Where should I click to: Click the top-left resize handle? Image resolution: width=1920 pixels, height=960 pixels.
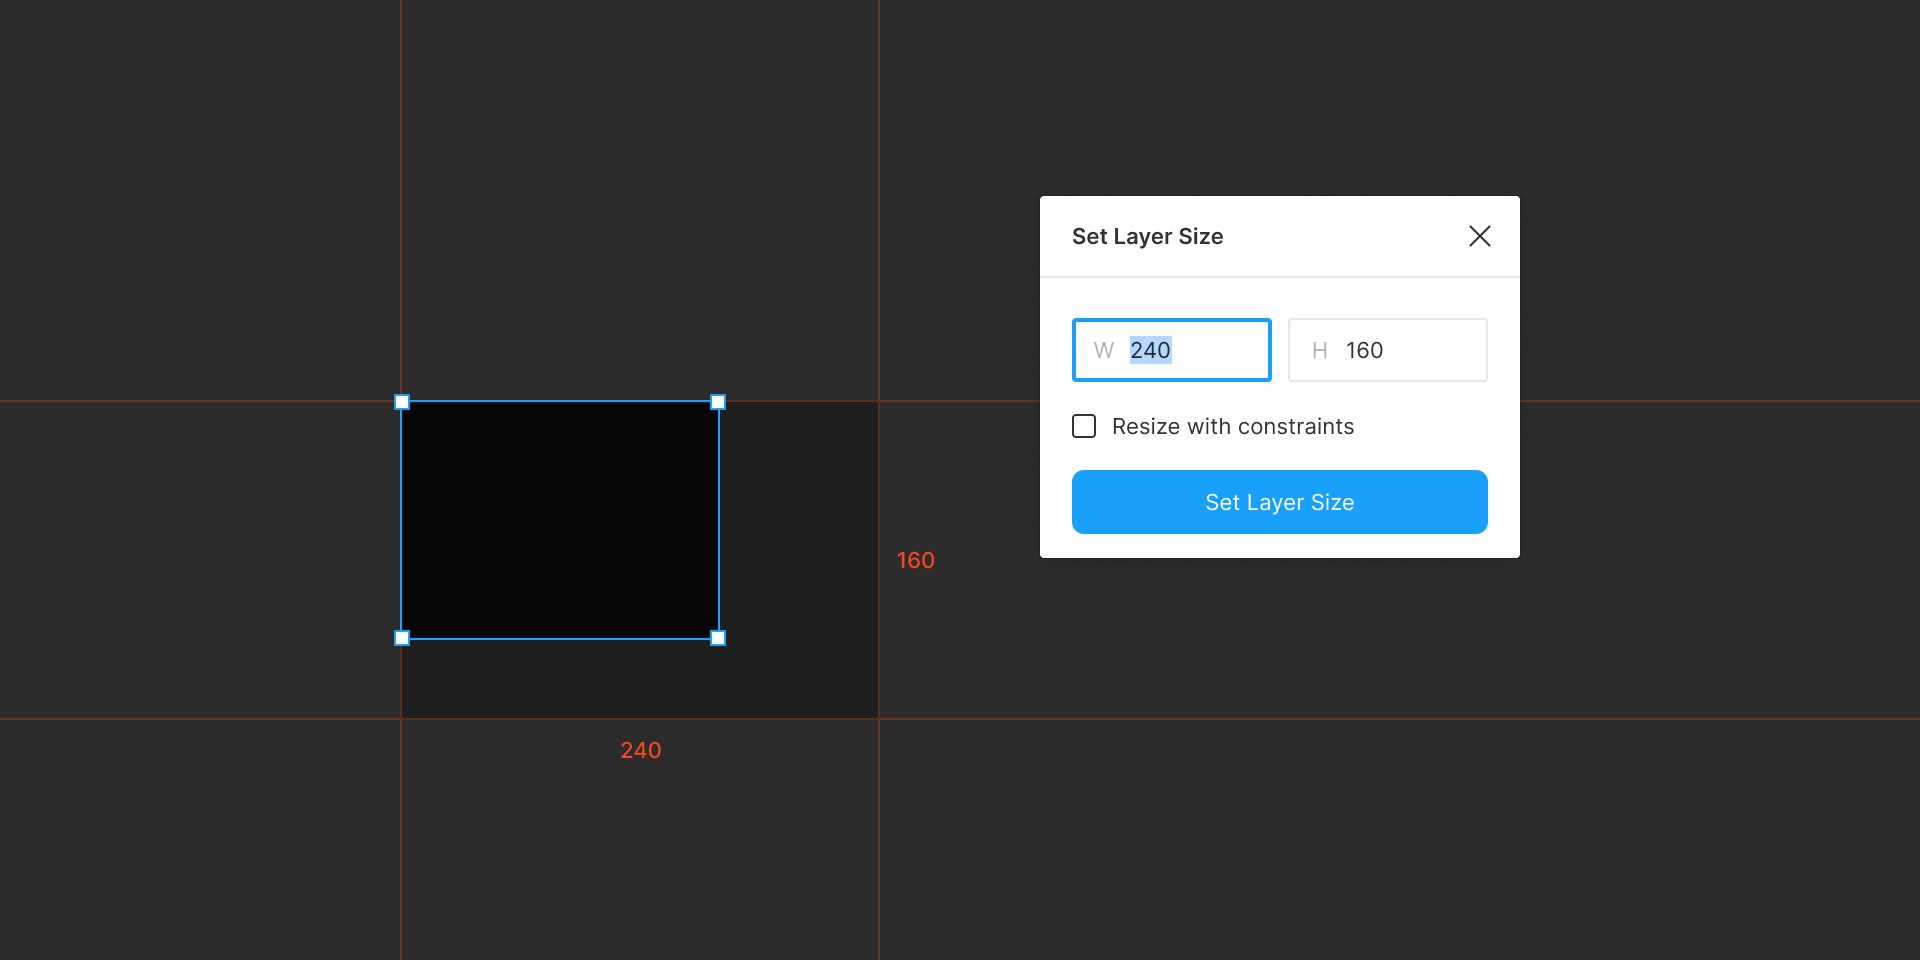point(402,402)
